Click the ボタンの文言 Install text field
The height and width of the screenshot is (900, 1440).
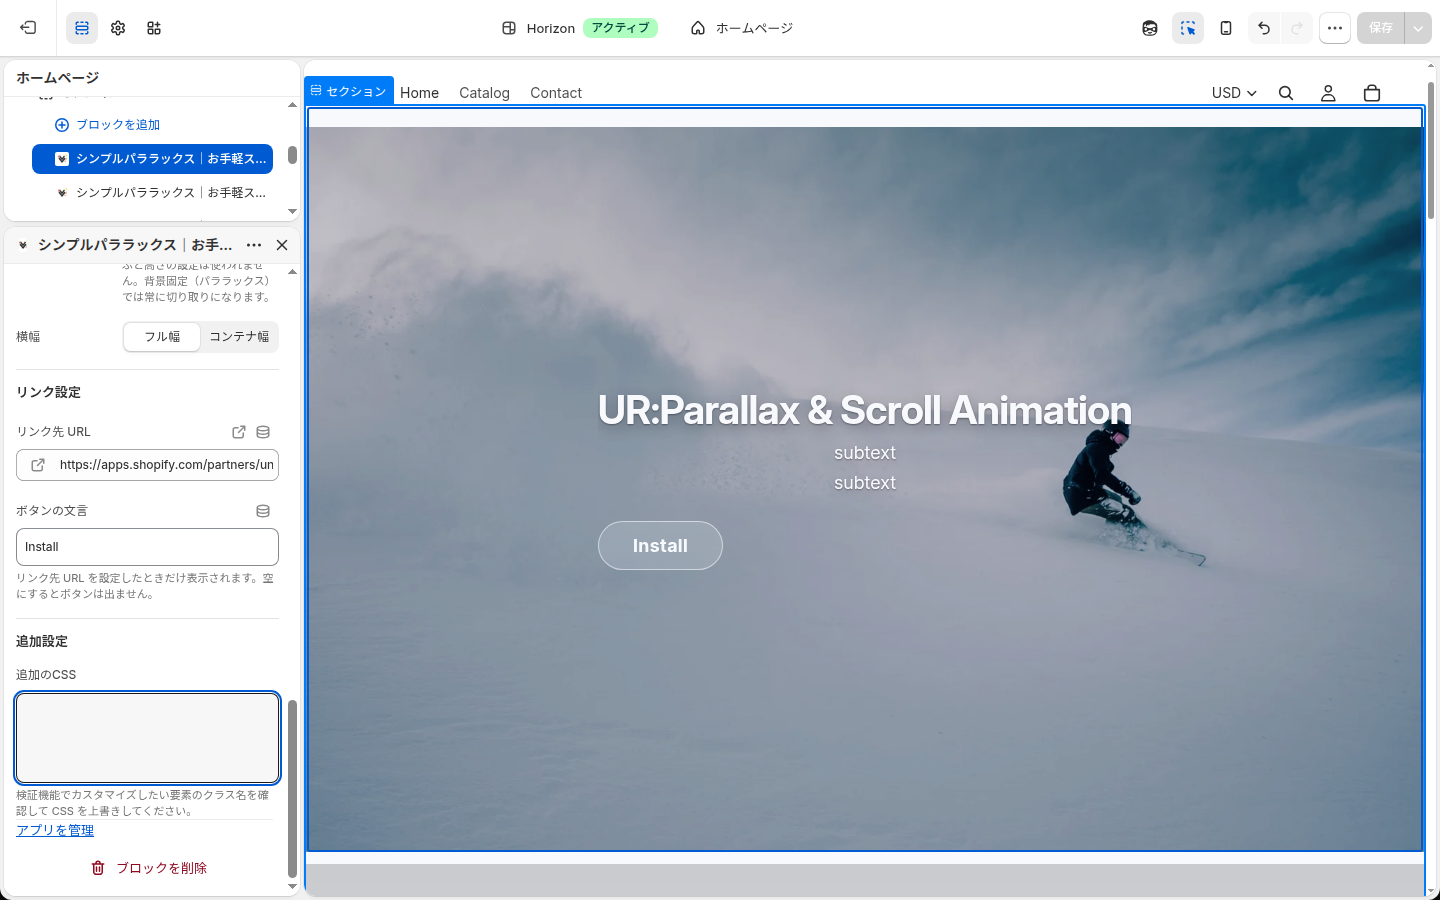point(147,547)
